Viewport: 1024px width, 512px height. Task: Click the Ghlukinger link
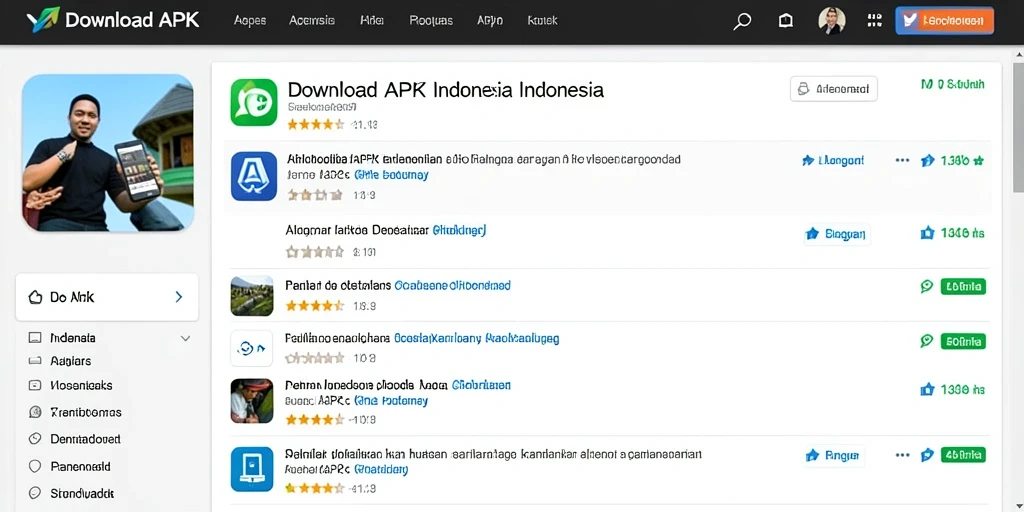coord(460,231)
